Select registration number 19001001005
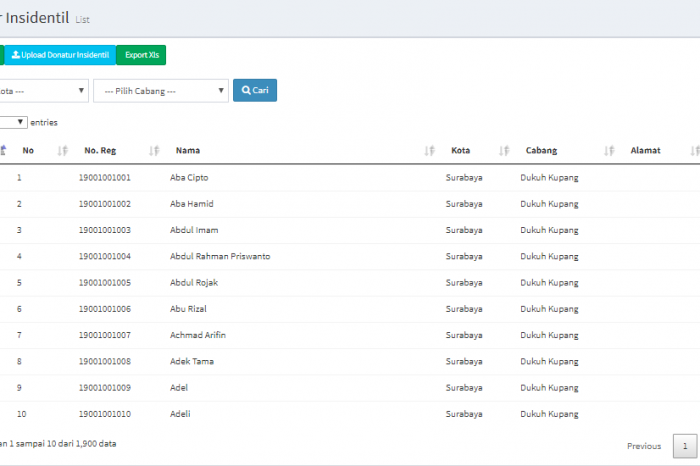700x466 pixels. 104,283
